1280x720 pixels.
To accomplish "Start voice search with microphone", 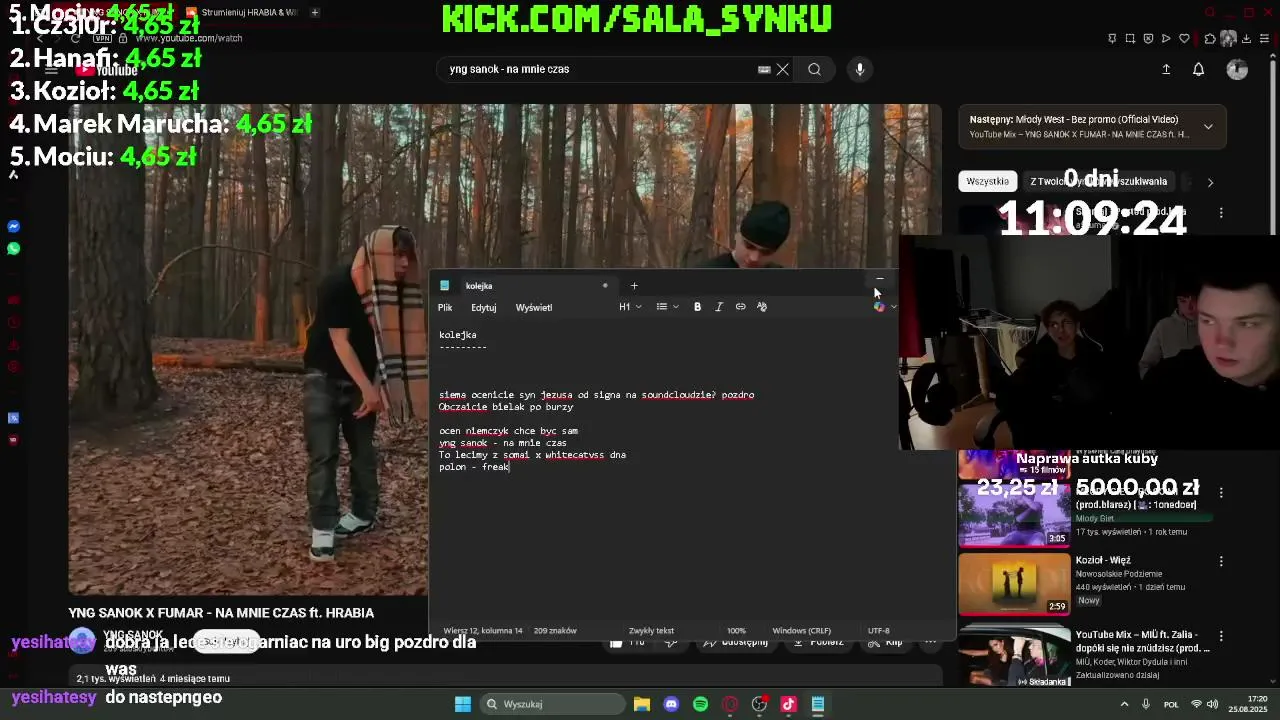I will (859, 69).
